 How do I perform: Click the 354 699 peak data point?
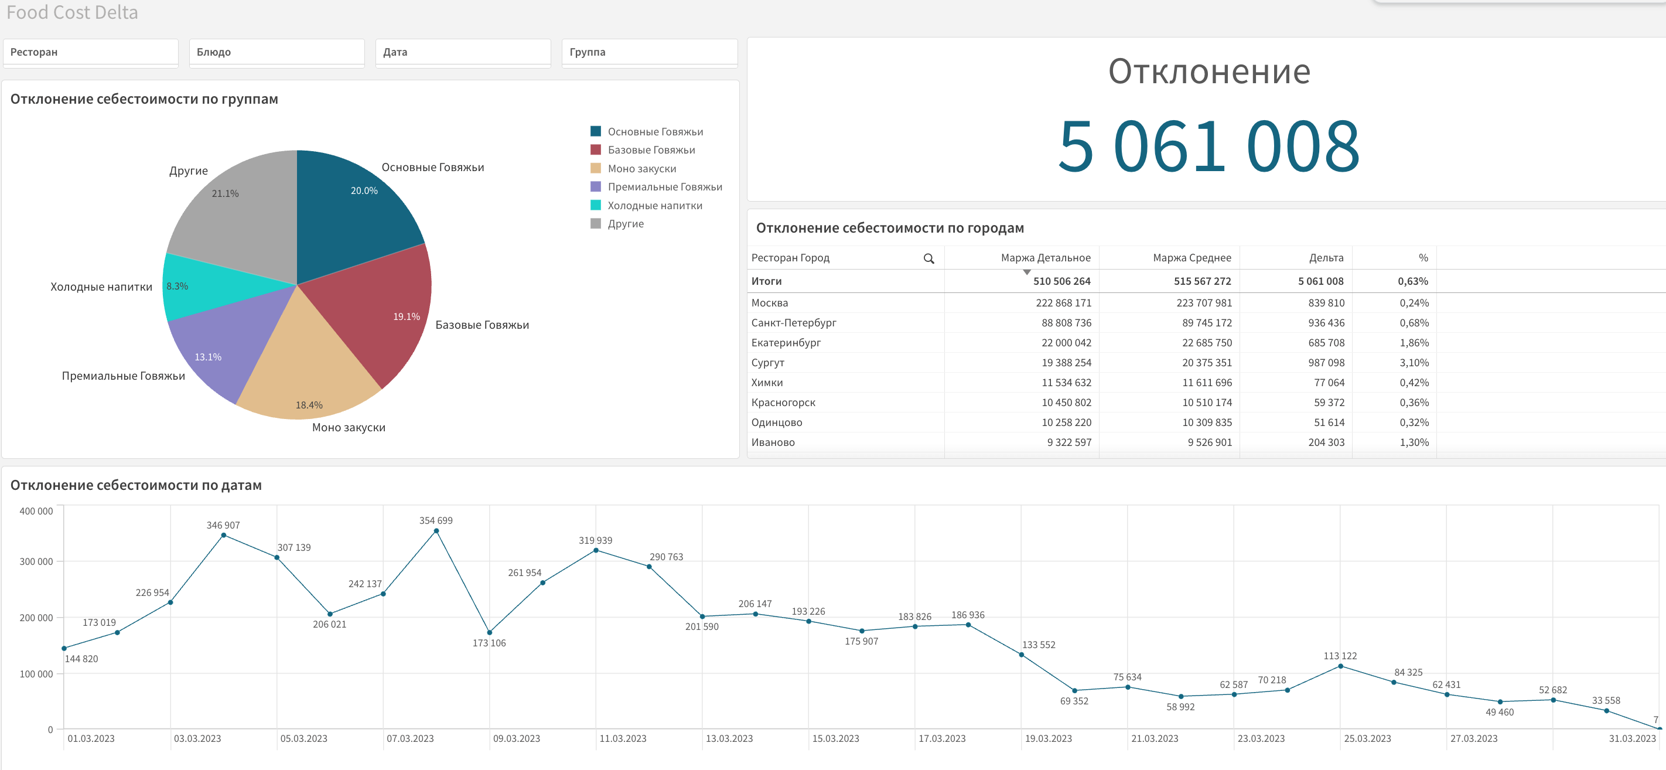pos(437,532)
